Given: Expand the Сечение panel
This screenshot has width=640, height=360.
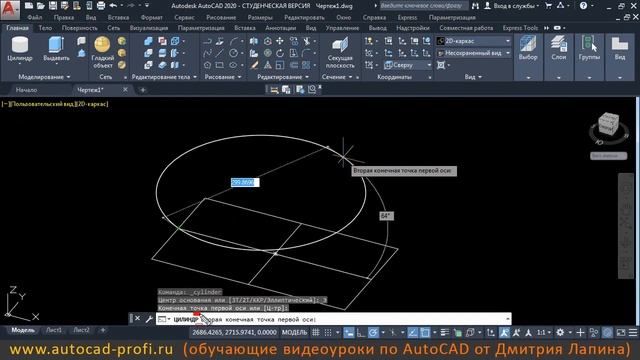Looking at the screenshot, I should (x=337, y=77).
